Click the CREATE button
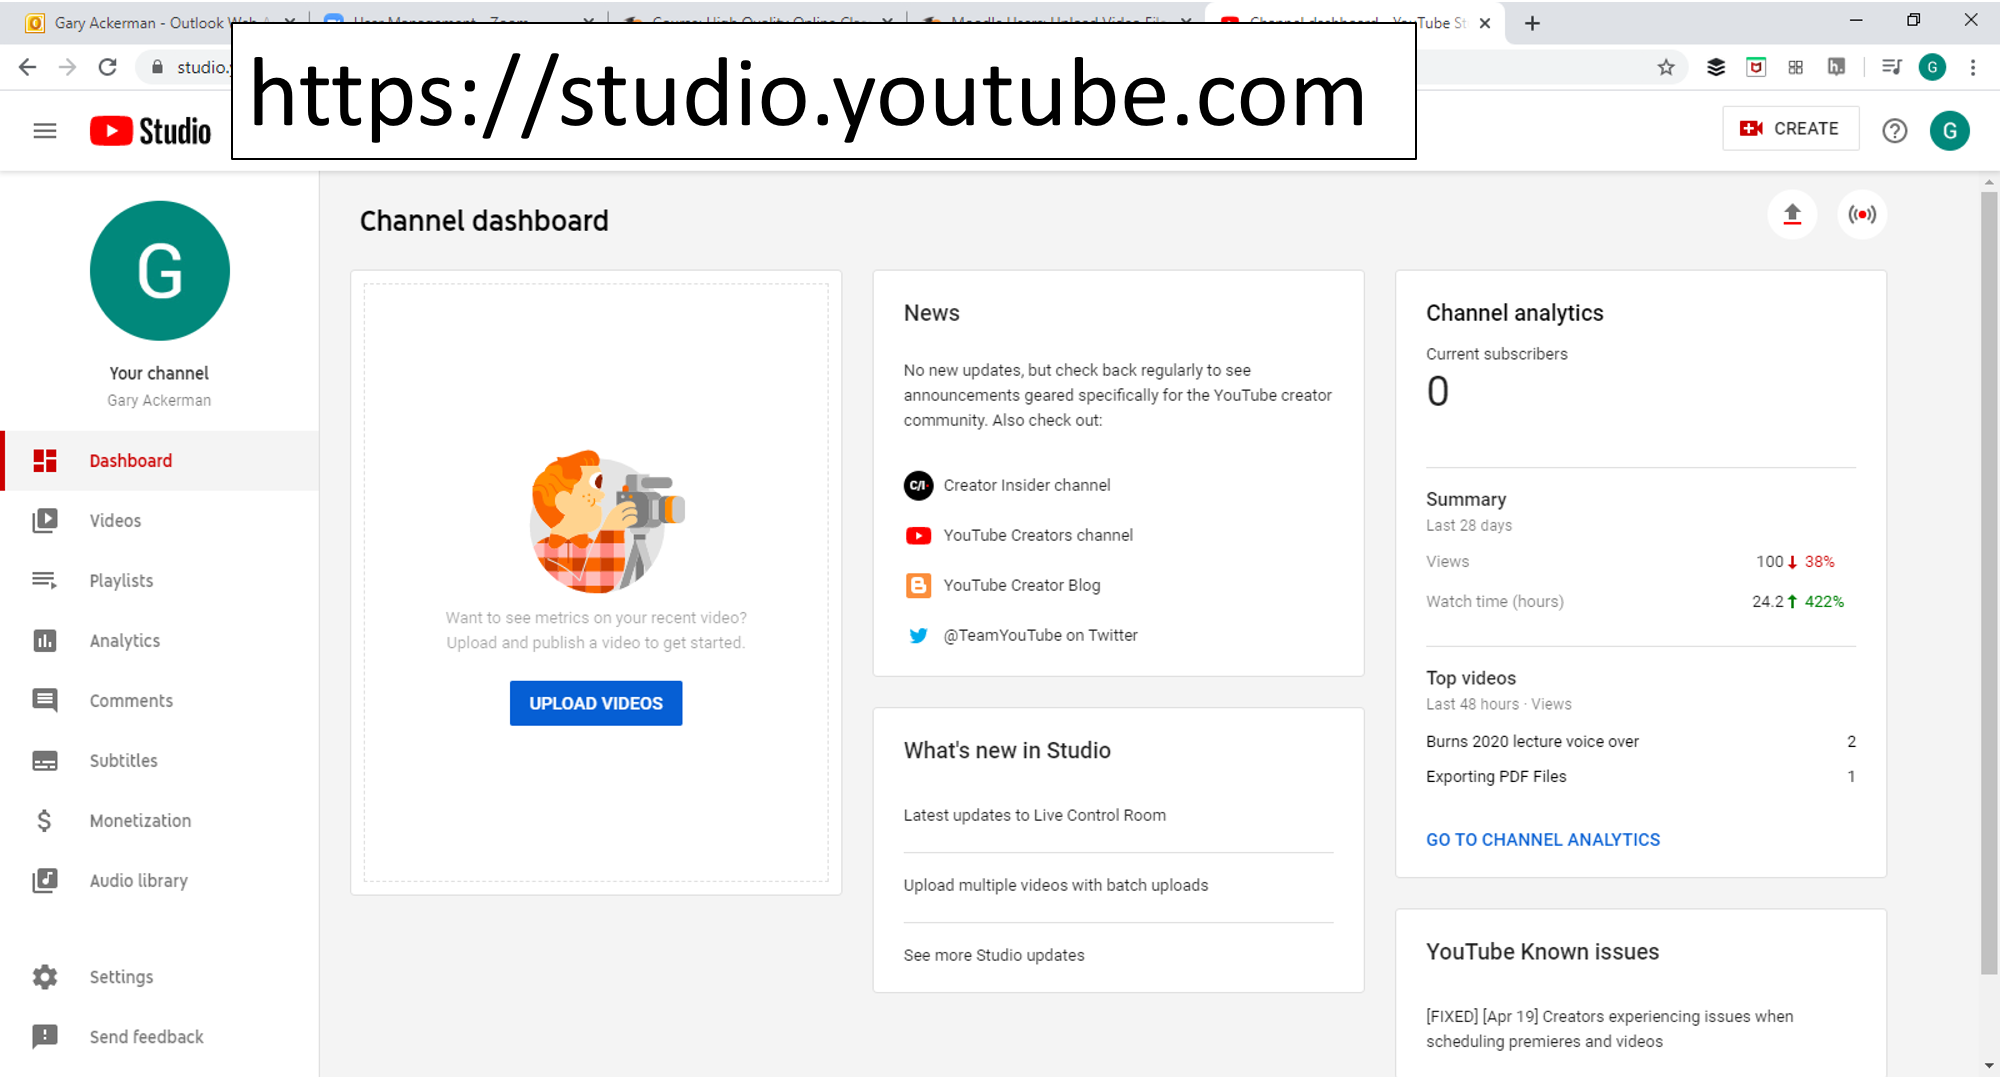2000x1077 pixels. coord(1790,128)
